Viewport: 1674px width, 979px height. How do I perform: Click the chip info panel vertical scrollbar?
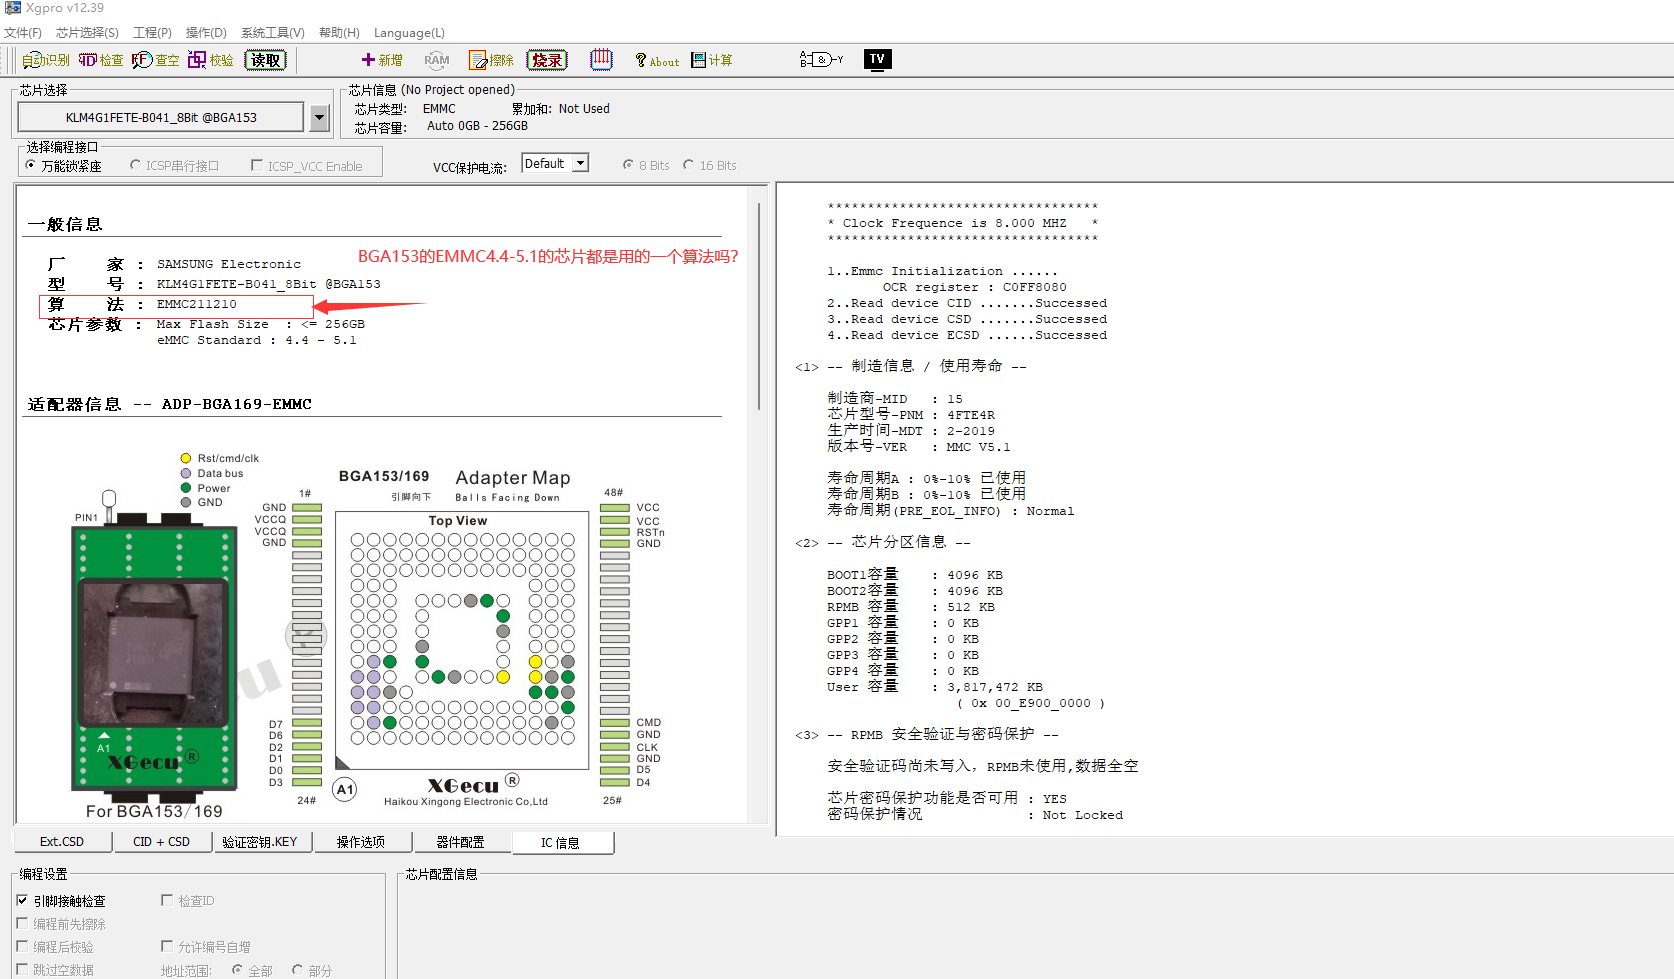tap(759, 305)
